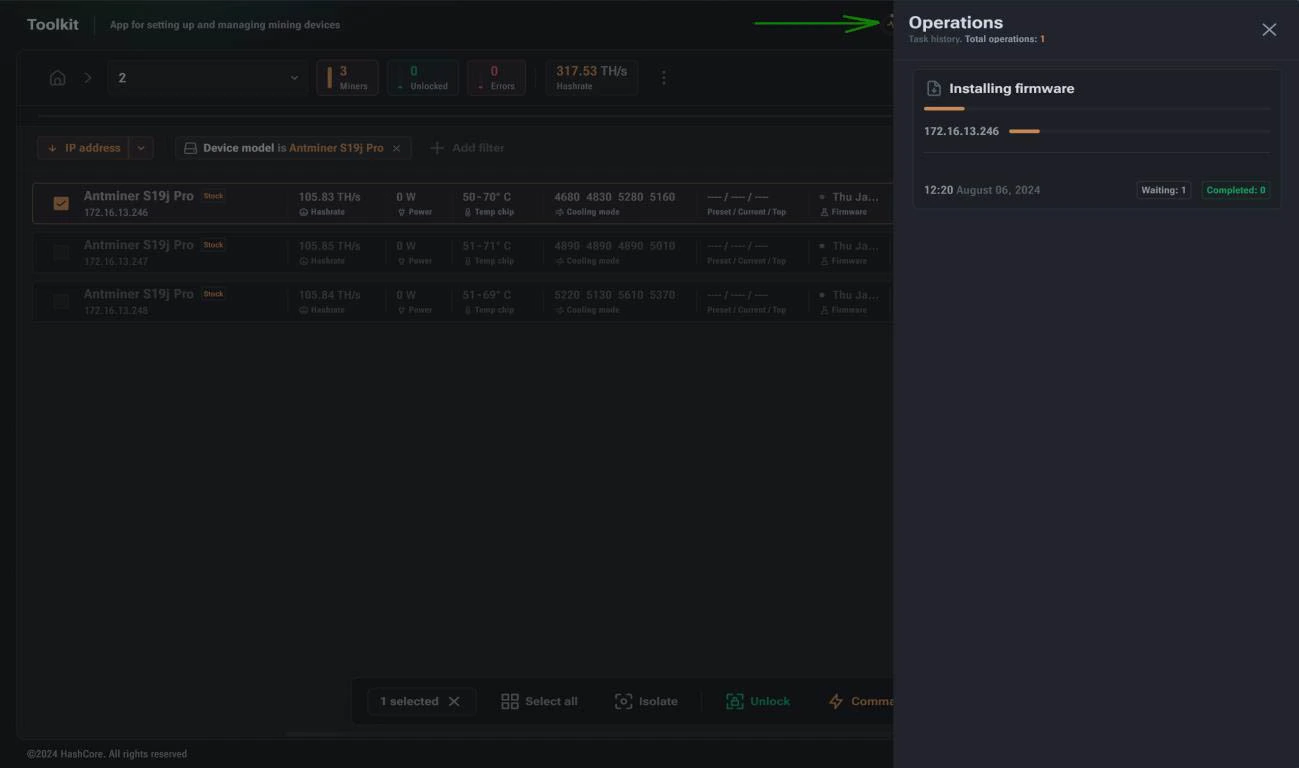Viewport: 1299px width, 768px height.
Task: Click the Installing firmware title
Action: pos(1012,88)
